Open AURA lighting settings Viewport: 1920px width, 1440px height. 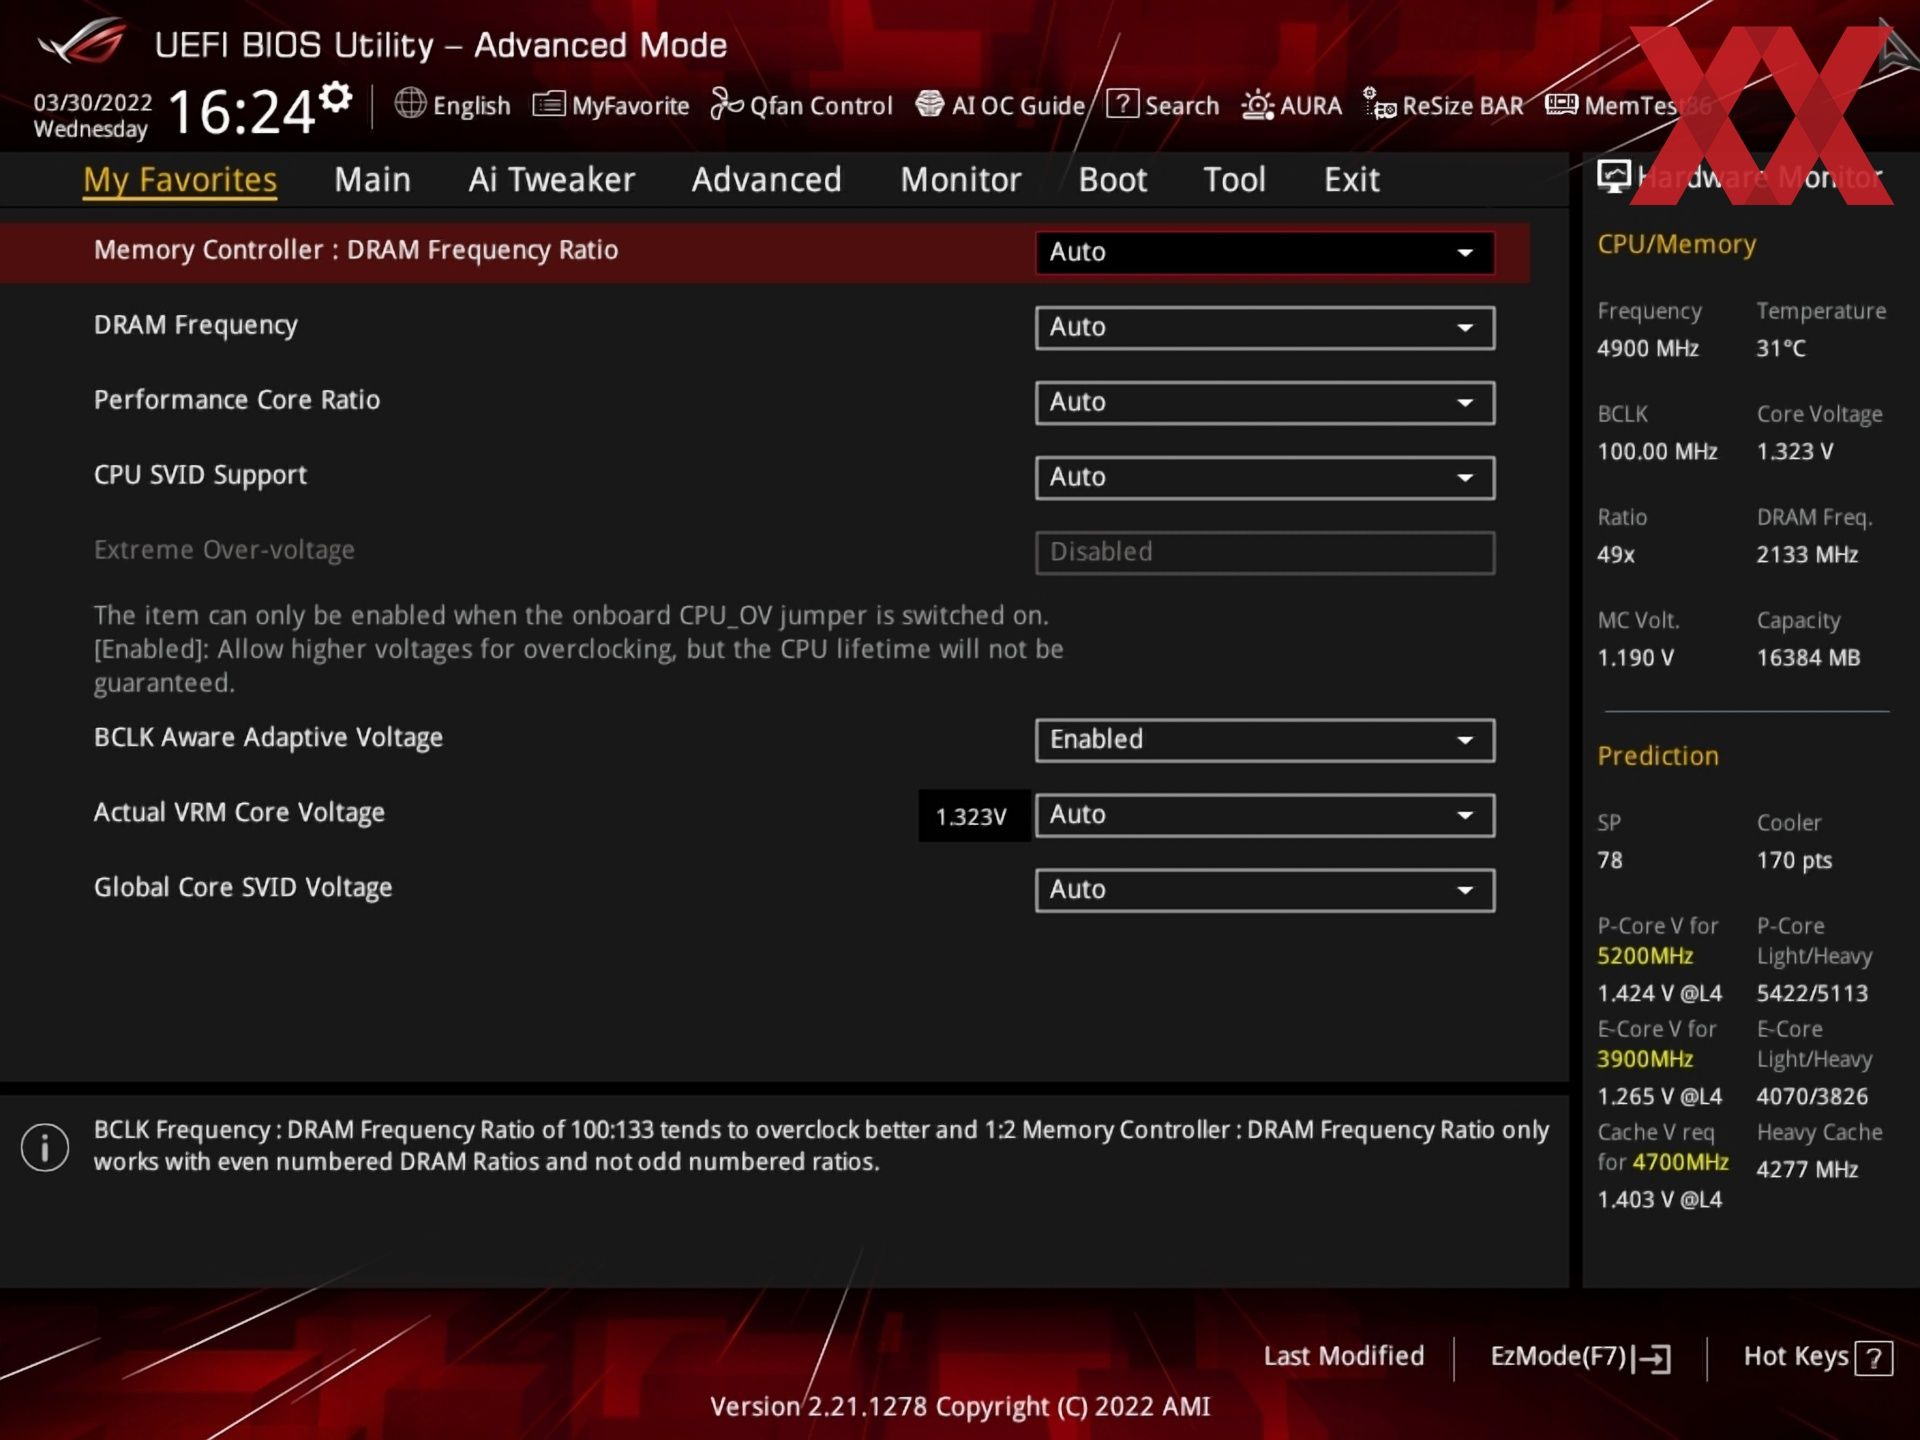tap(1257, 105)
